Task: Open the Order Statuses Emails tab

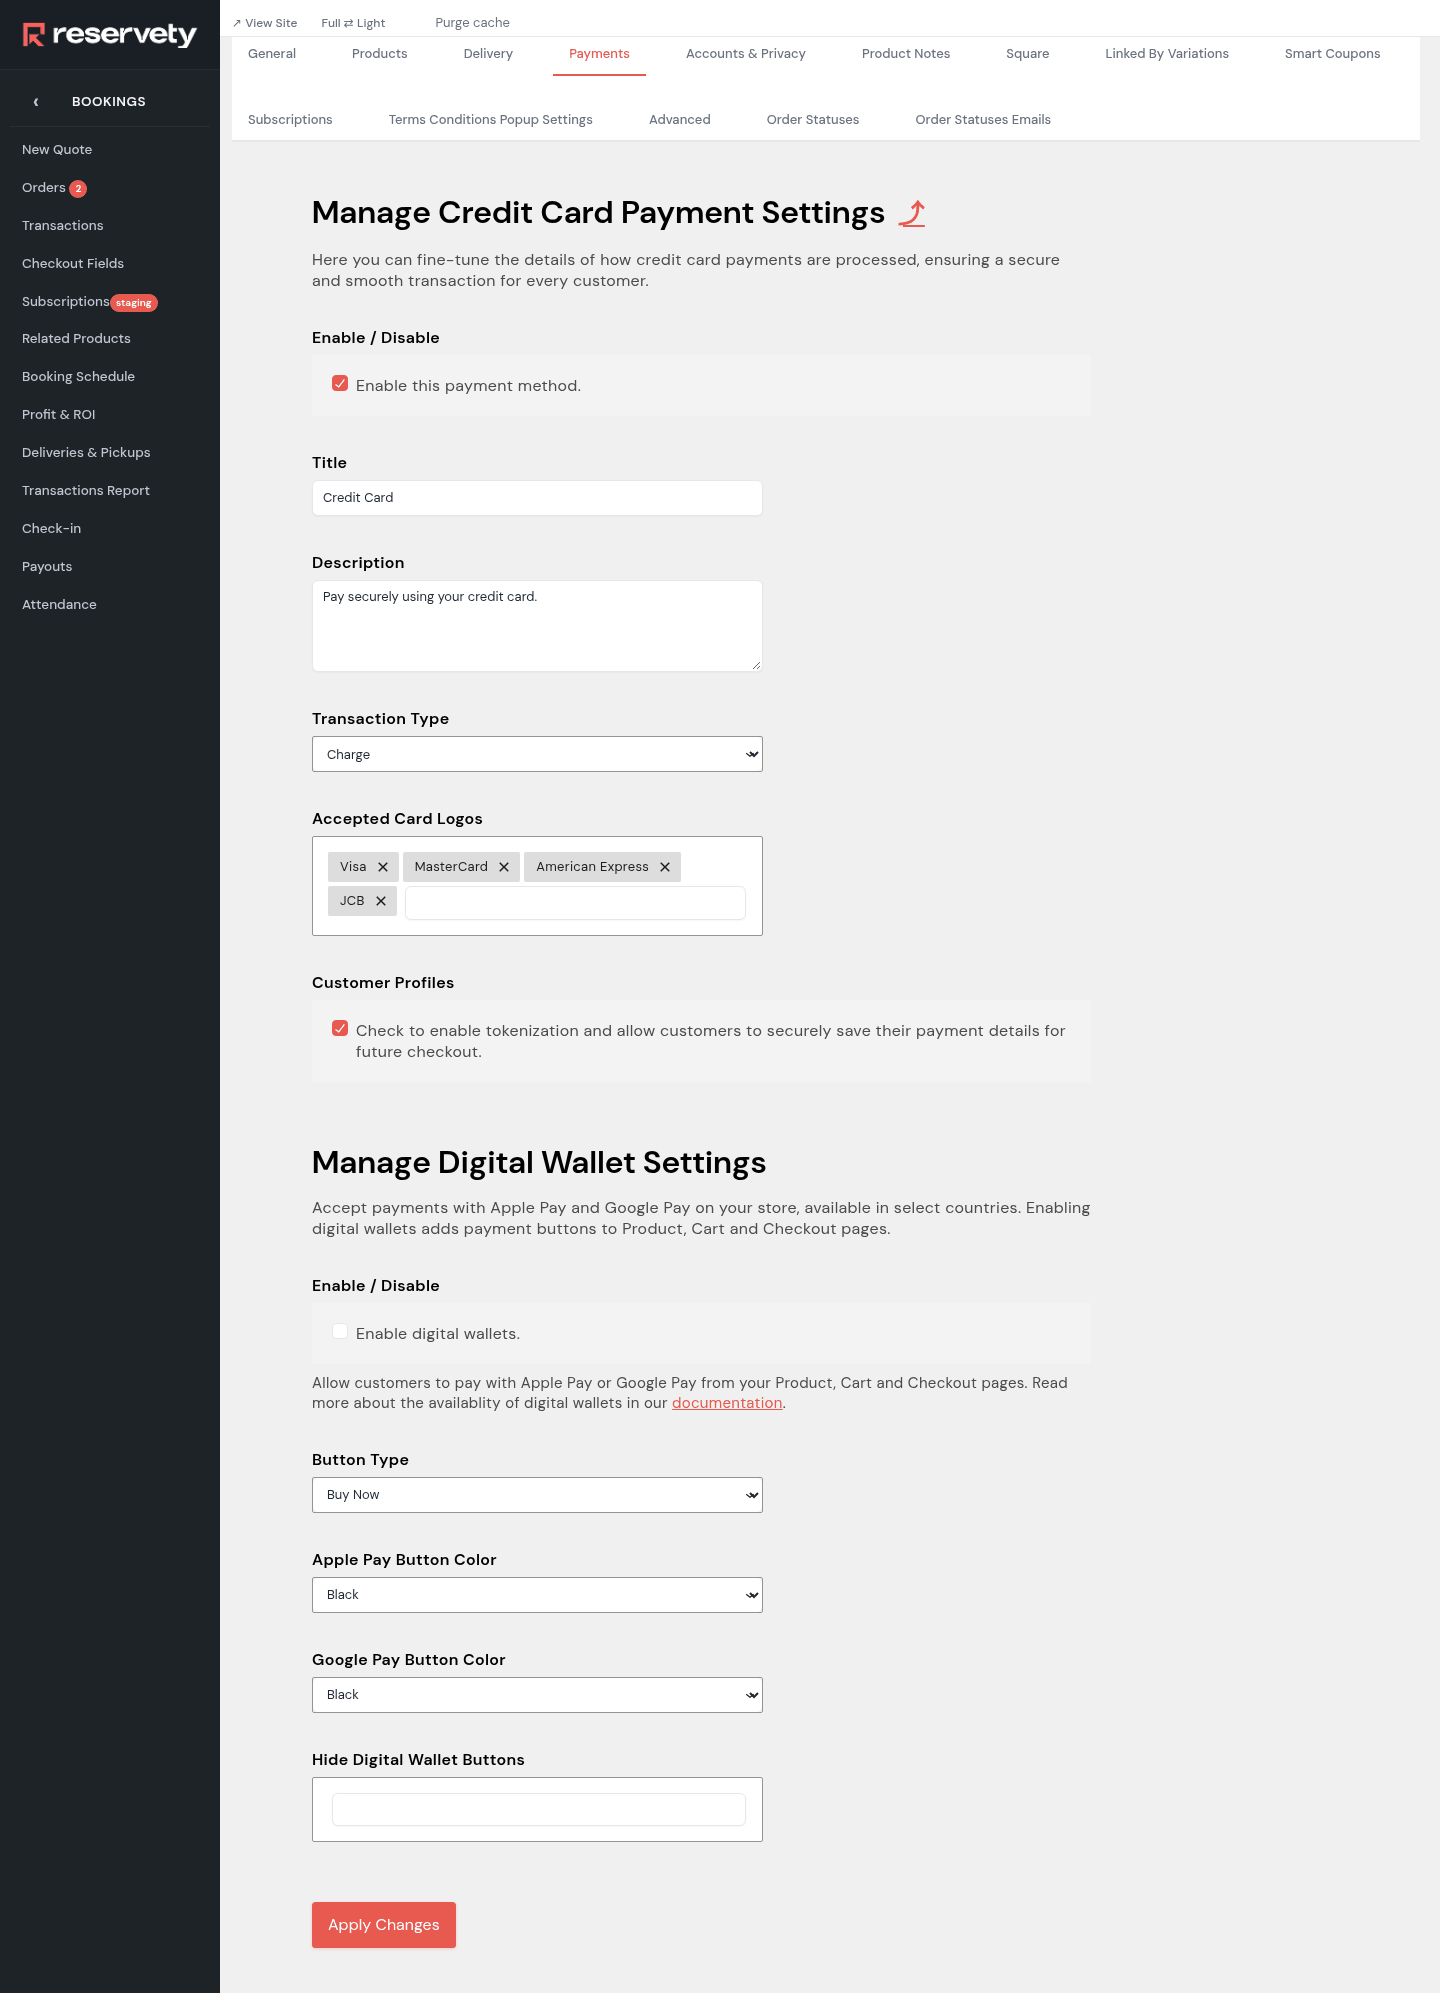Action: click(x=983, y=120)
